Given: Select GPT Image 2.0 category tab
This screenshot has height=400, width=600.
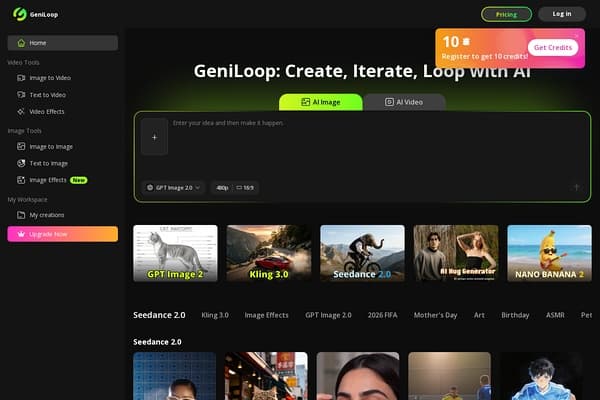Looking at the screenshot, I should [328, 315].
